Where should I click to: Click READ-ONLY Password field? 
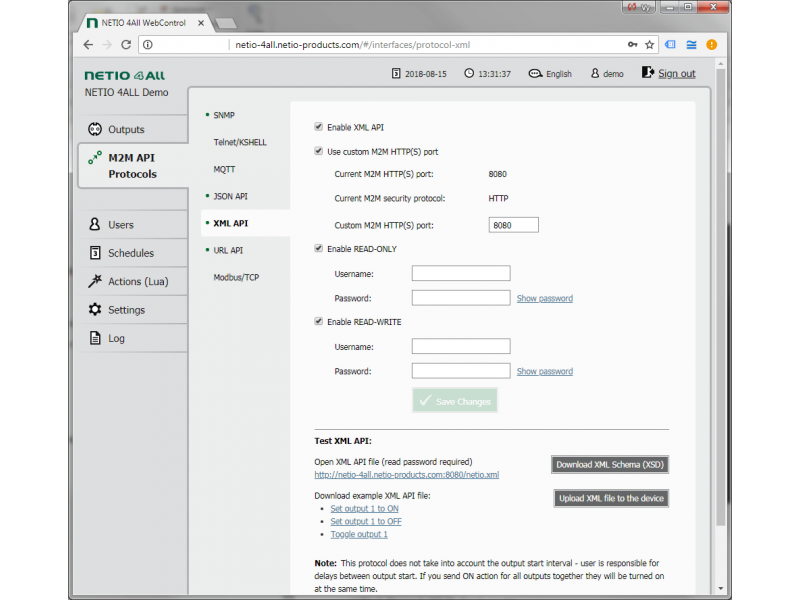(x=461, y=298)
